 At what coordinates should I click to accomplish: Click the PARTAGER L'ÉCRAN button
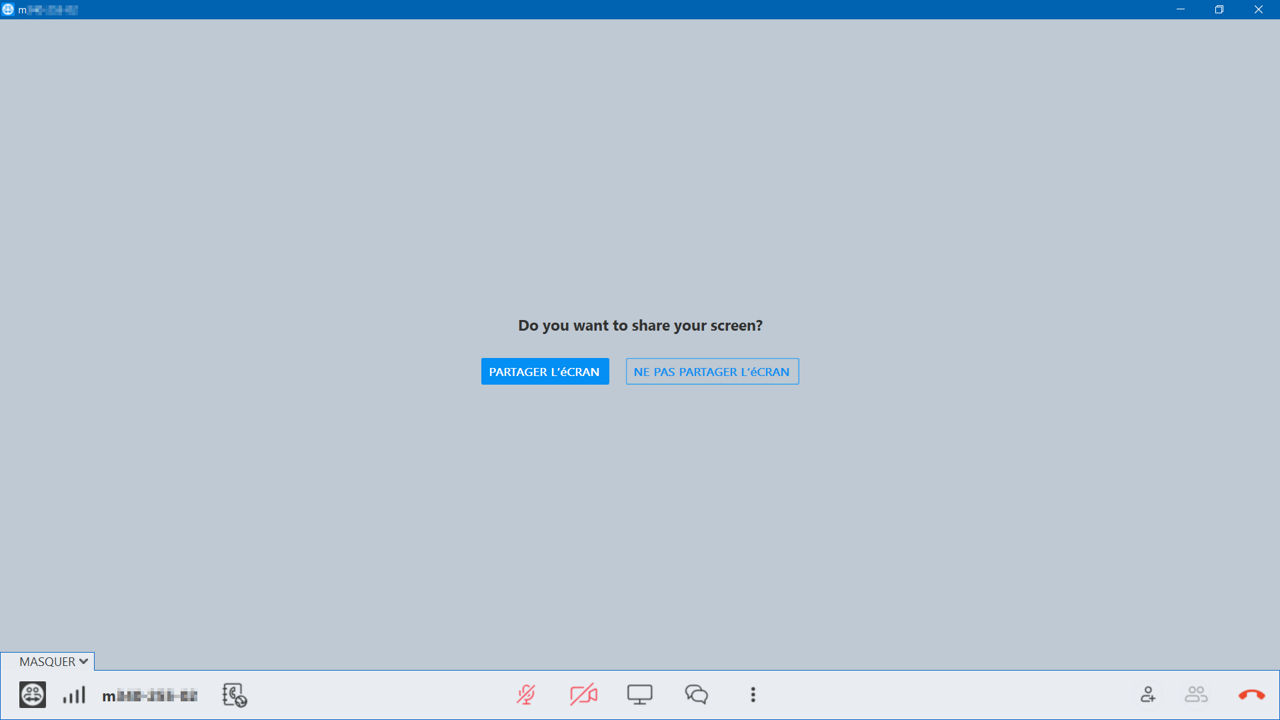545,372
